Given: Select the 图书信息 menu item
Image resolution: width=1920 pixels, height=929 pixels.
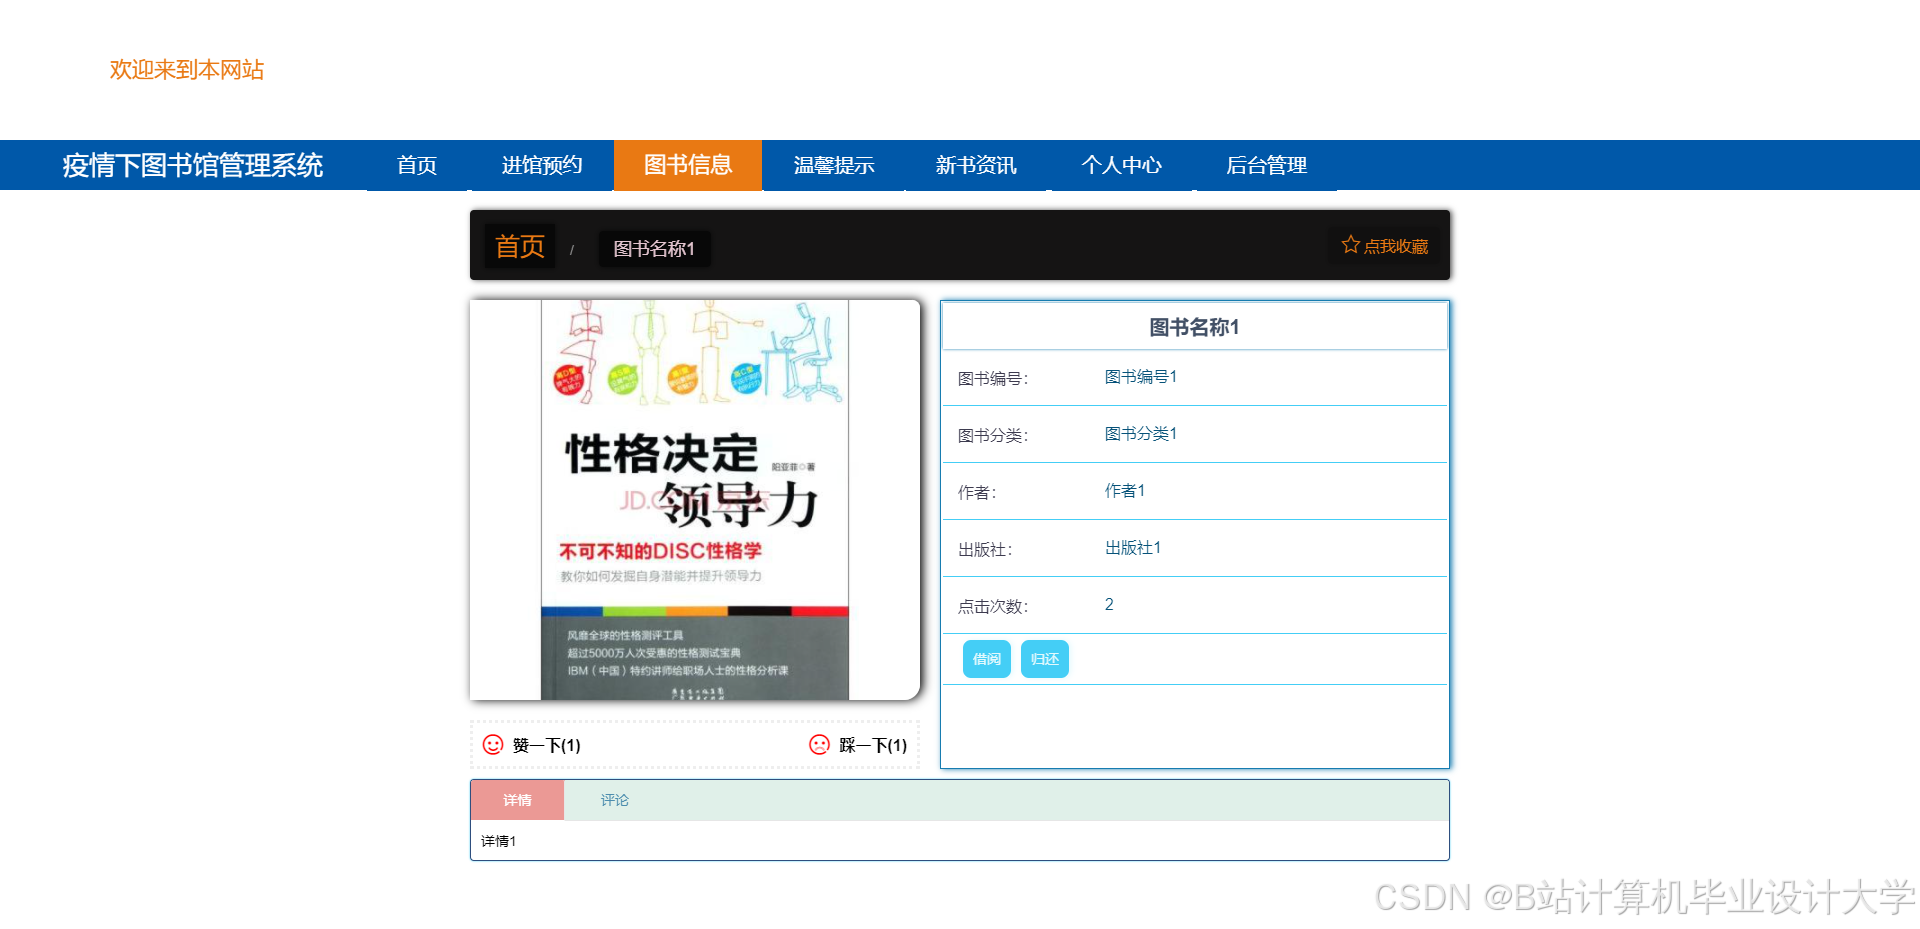Looking at the screenshot, I should [x=688, y=165].
